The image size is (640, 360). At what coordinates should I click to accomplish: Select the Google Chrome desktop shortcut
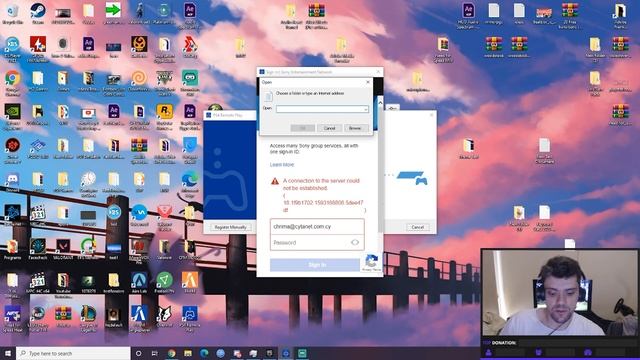(x=12, y=82)
